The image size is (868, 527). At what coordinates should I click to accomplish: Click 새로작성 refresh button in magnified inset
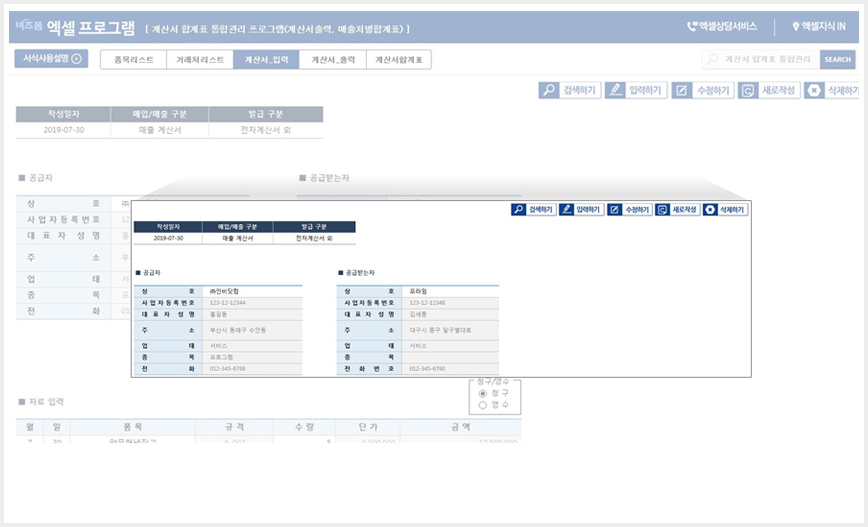678,210
